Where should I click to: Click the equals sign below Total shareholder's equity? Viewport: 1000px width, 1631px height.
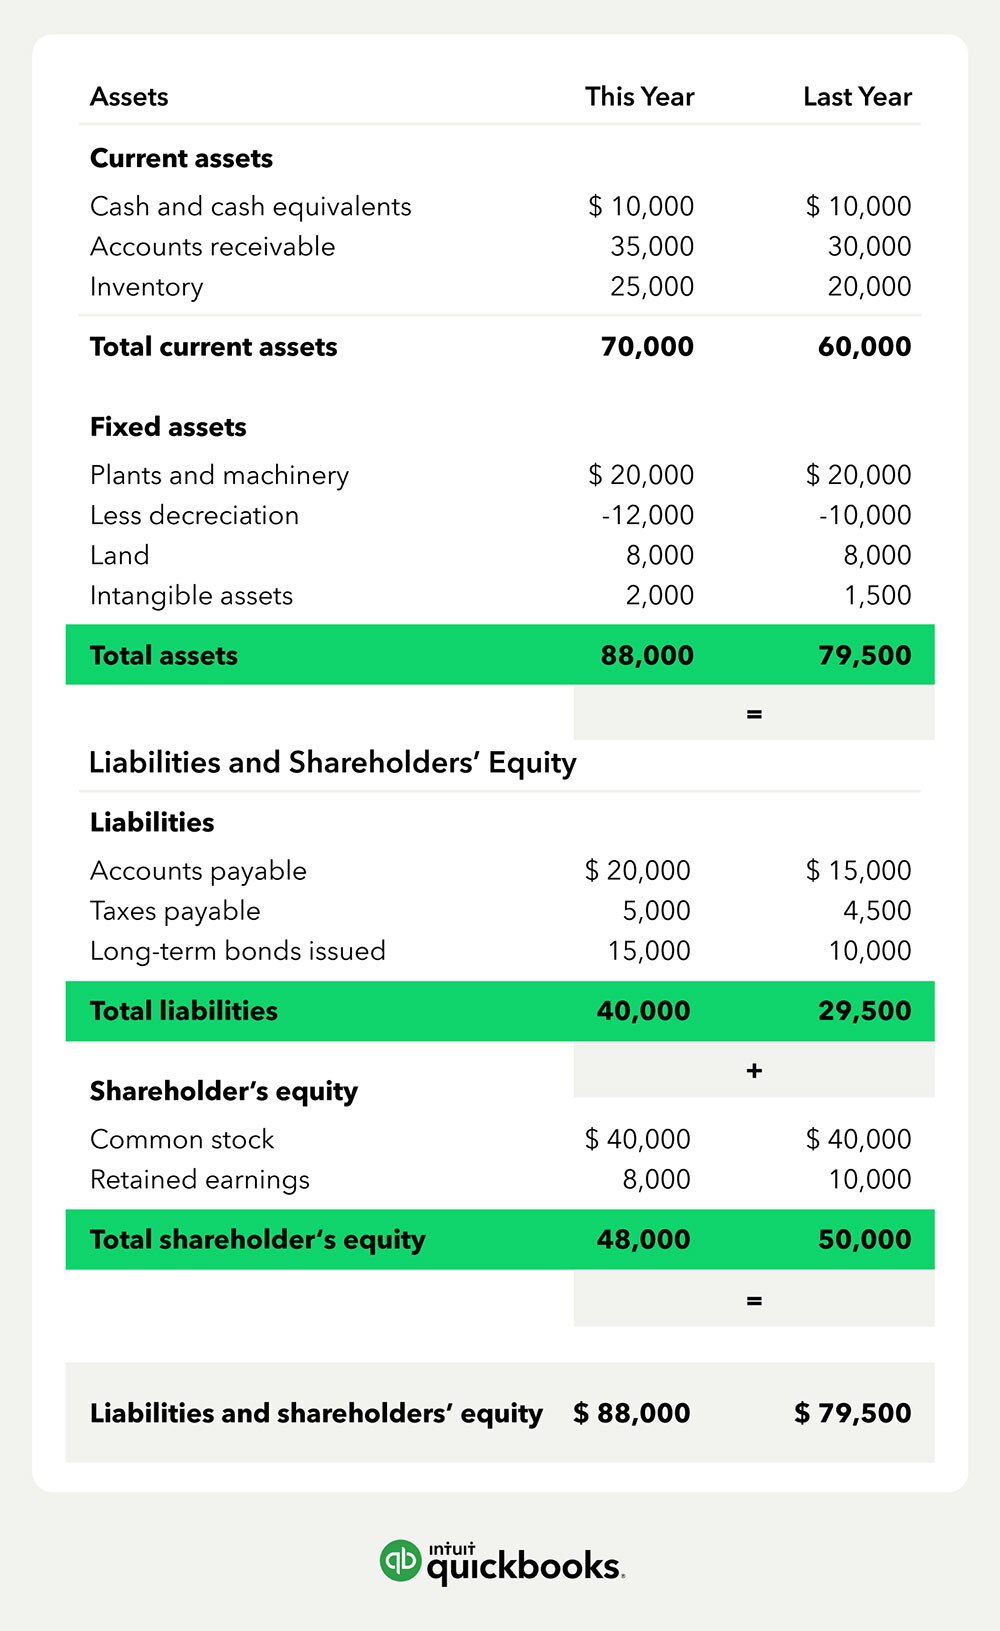(x=754, y=1300)
